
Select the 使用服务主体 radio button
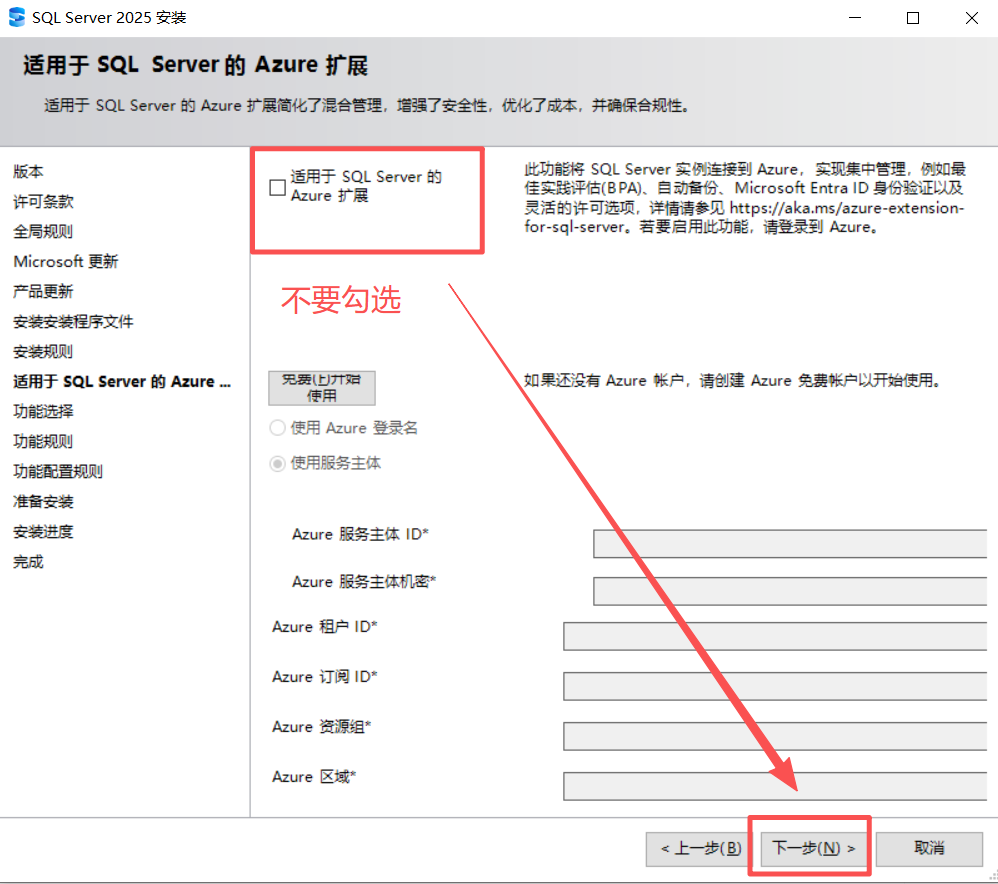[x=278, y=463]
